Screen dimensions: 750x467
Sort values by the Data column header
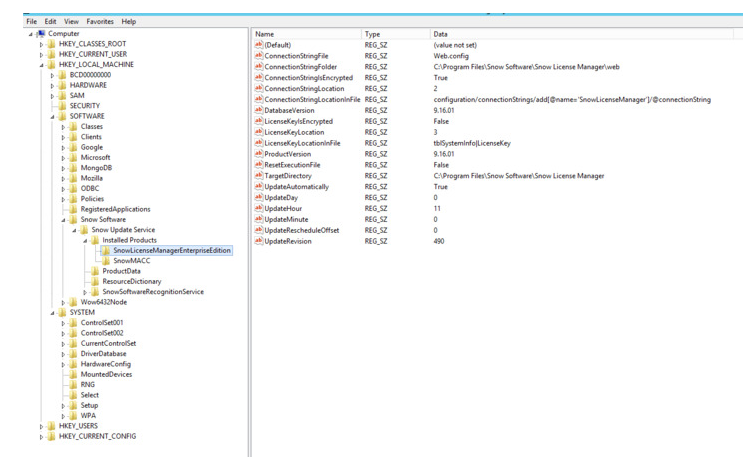coord(581,34)
